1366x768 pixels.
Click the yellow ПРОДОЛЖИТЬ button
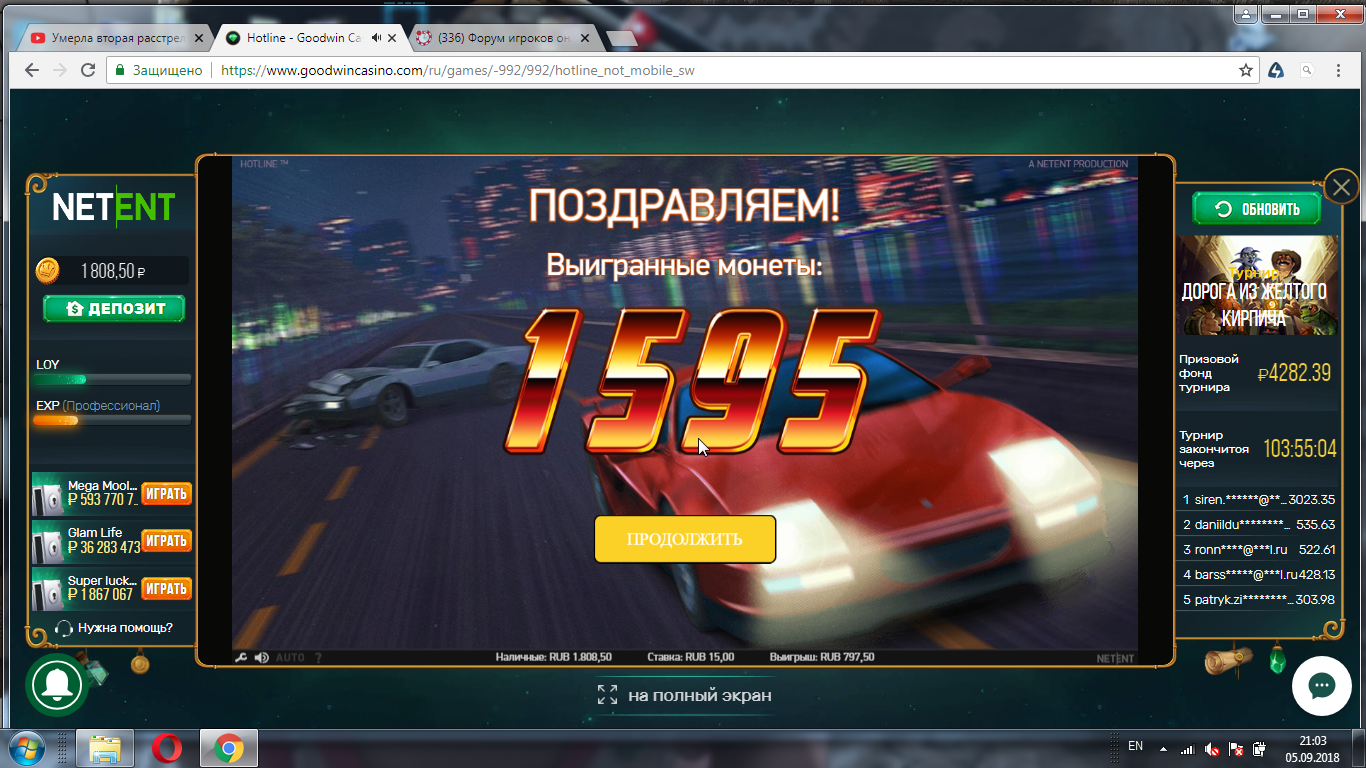pos(685,539)
